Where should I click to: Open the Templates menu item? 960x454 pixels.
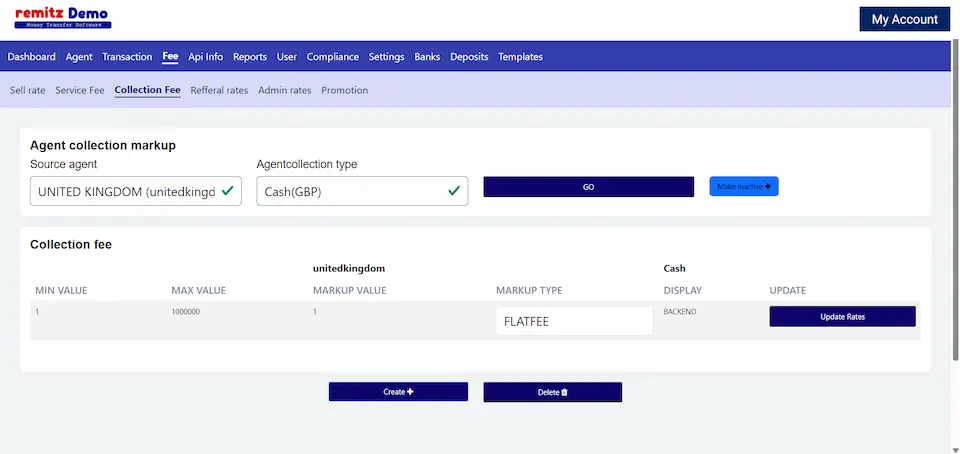pyautogui.click(x=520, y=57)
